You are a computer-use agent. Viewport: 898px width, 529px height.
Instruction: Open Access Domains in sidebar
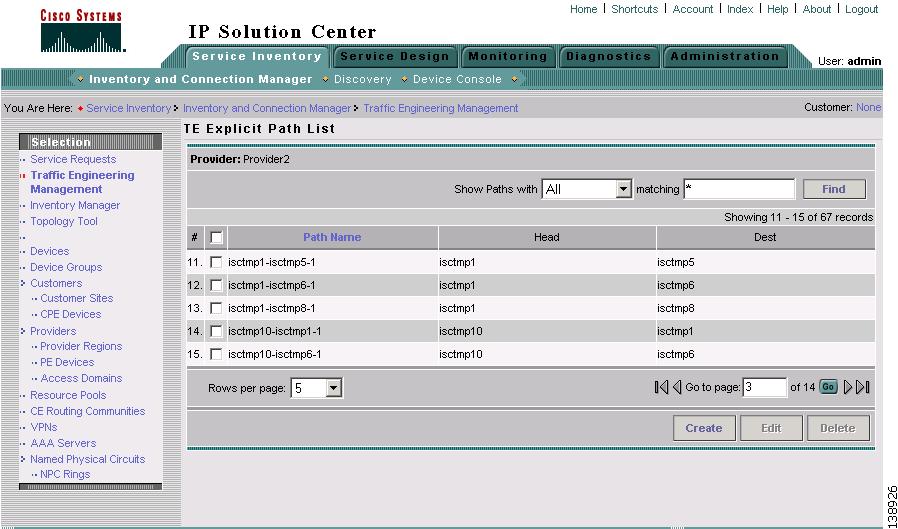pyautogui.click(x=81, y=378)
